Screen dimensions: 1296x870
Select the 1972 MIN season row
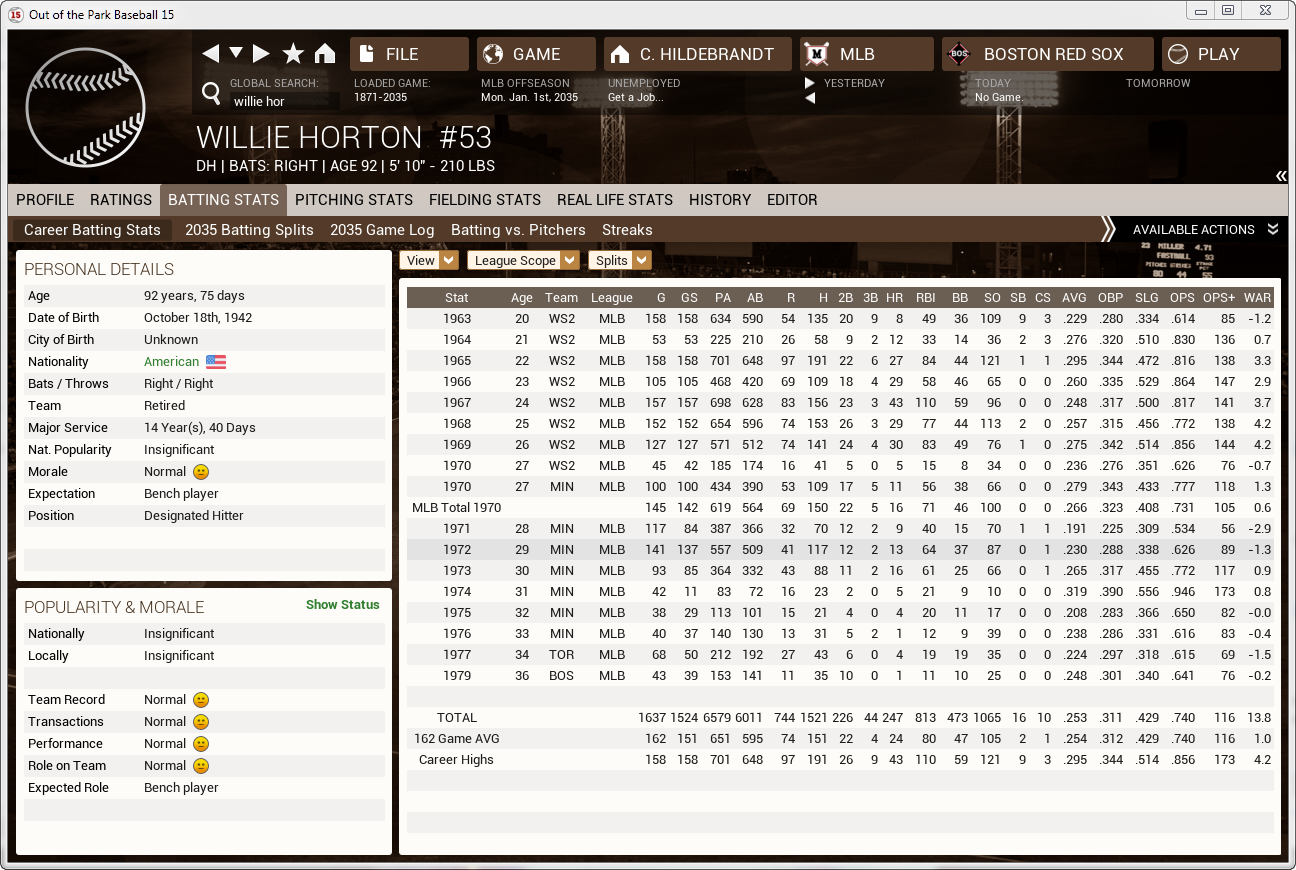[840, 550]
